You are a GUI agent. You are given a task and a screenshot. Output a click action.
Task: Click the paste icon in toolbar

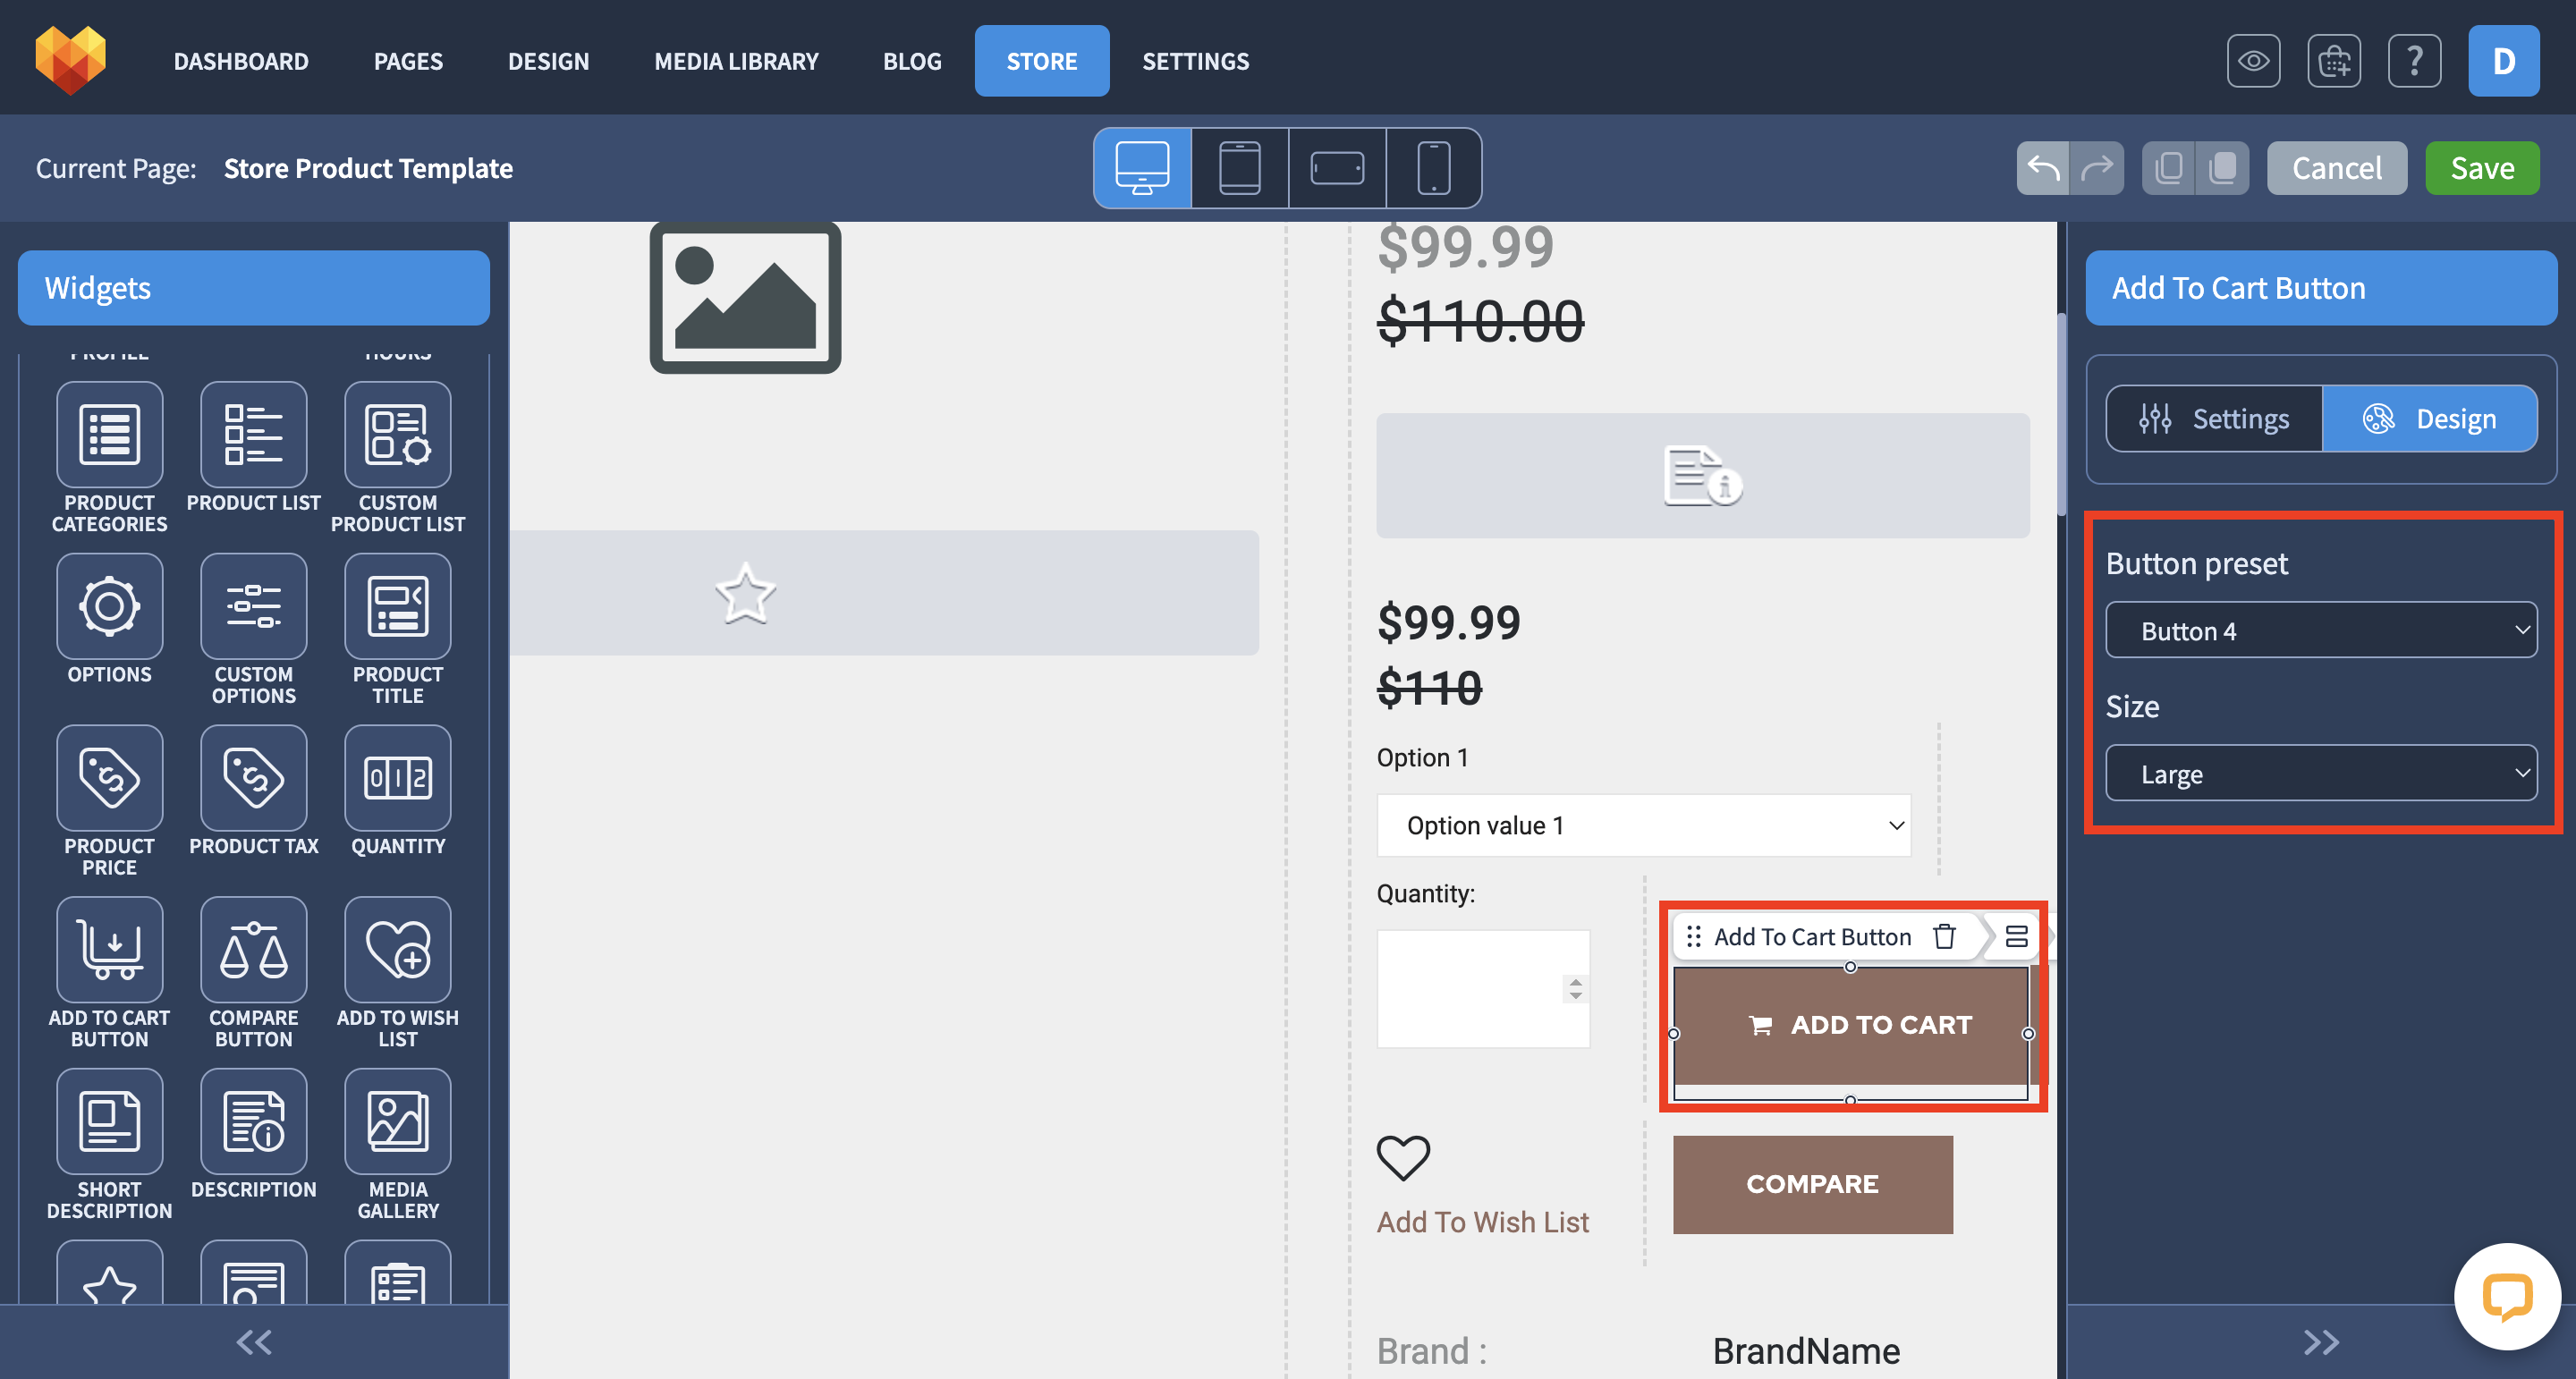[x=2223, y=168]
